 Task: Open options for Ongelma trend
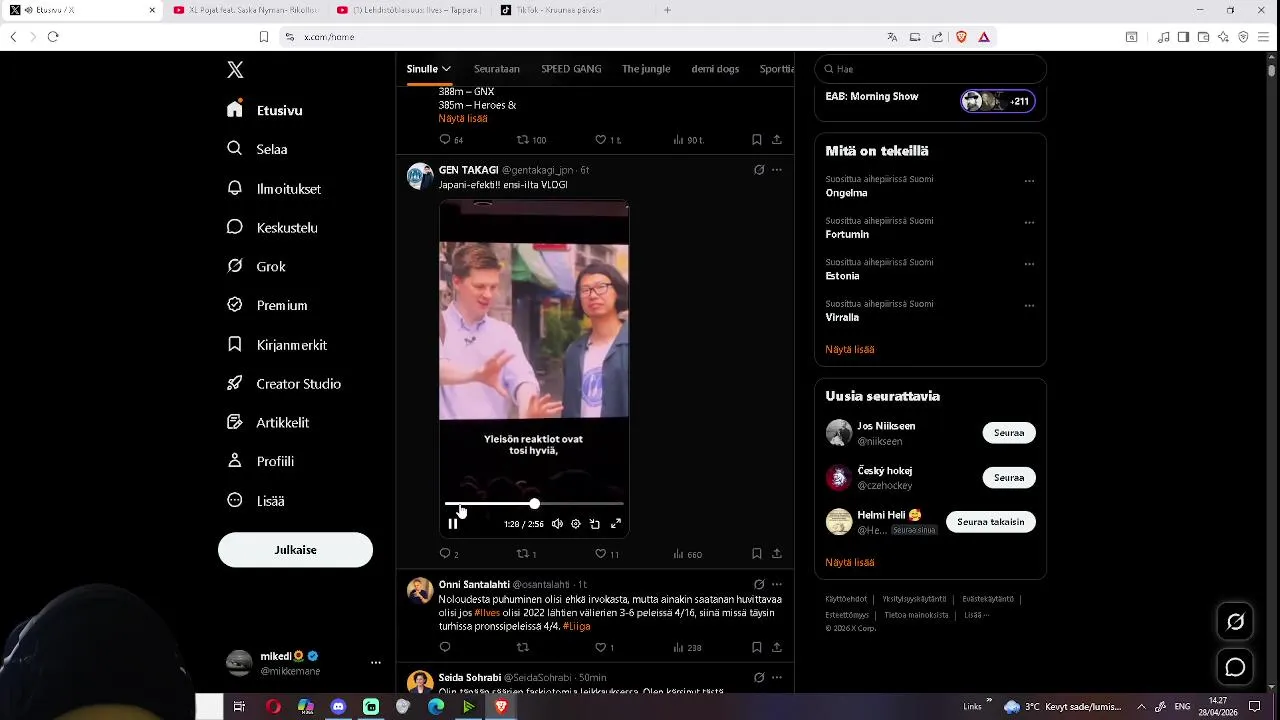click(1029, 181)
